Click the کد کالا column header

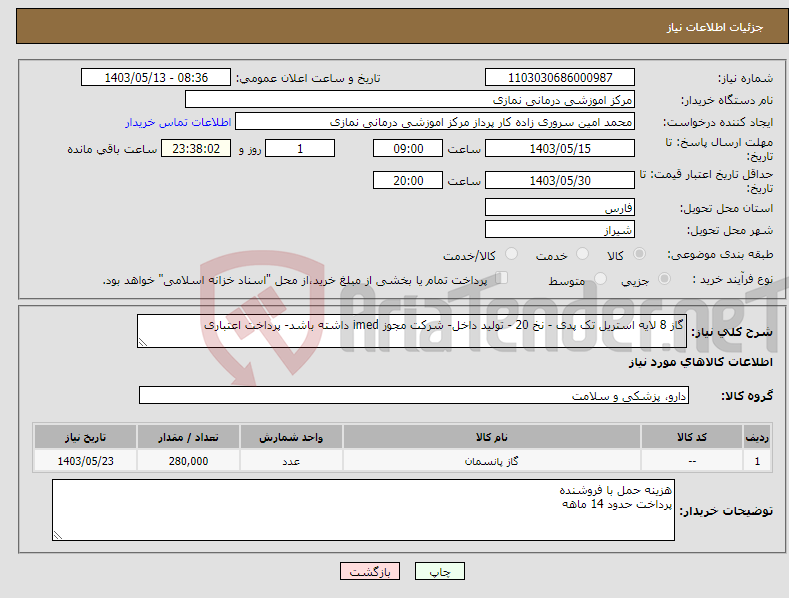692,437
